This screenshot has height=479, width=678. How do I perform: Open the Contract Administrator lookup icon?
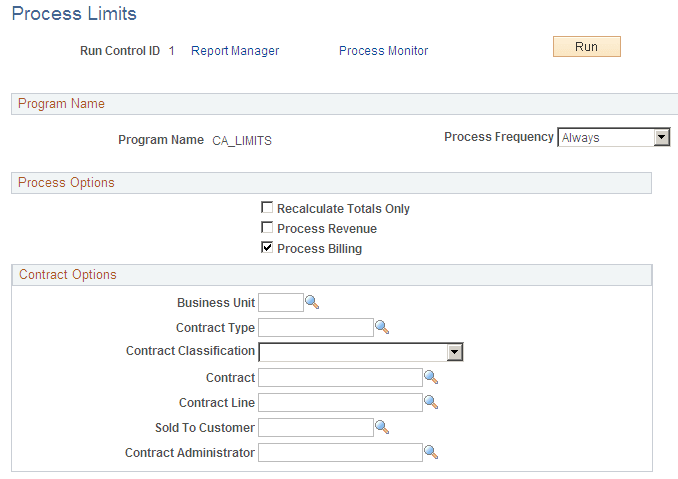[431, 452]
